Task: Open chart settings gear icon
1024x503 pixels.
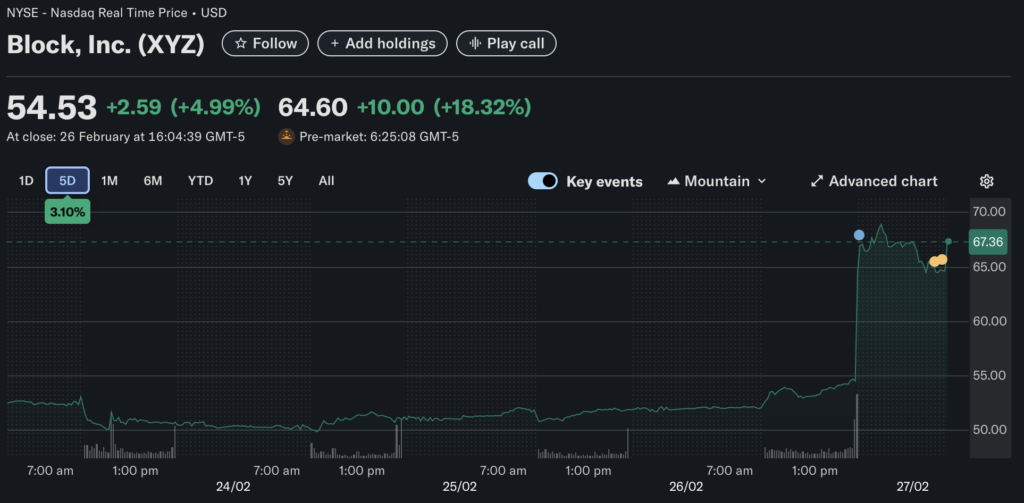Action: 986,181
